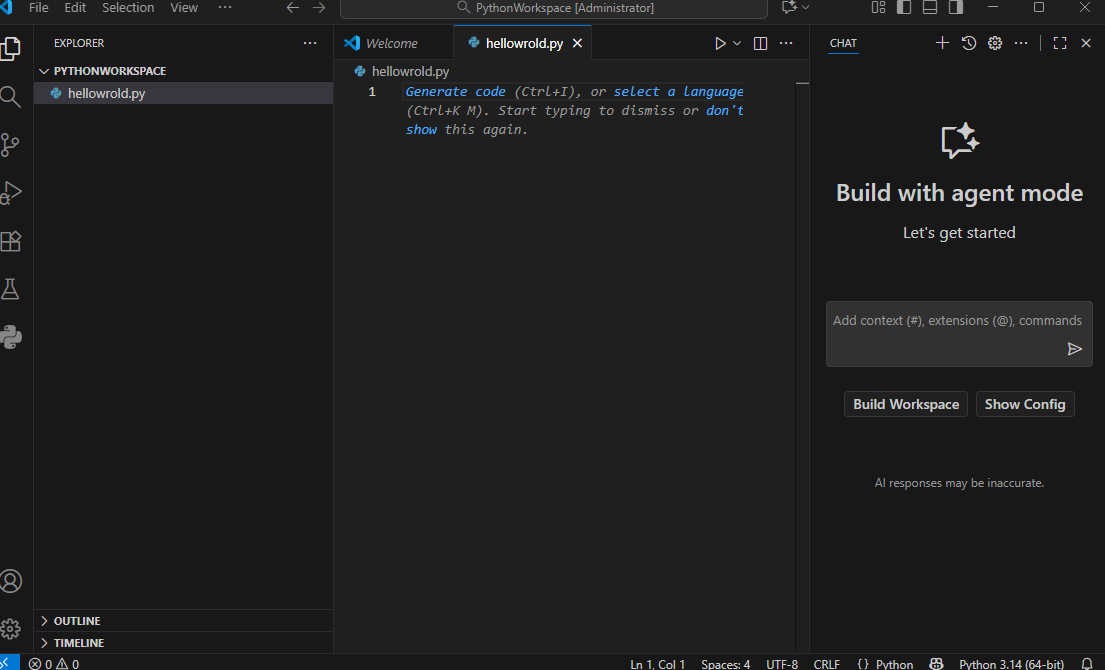Start a new chat with plus icon
Image resolution: width=1105 pixels, height=670 pixels.
[942, 43]
